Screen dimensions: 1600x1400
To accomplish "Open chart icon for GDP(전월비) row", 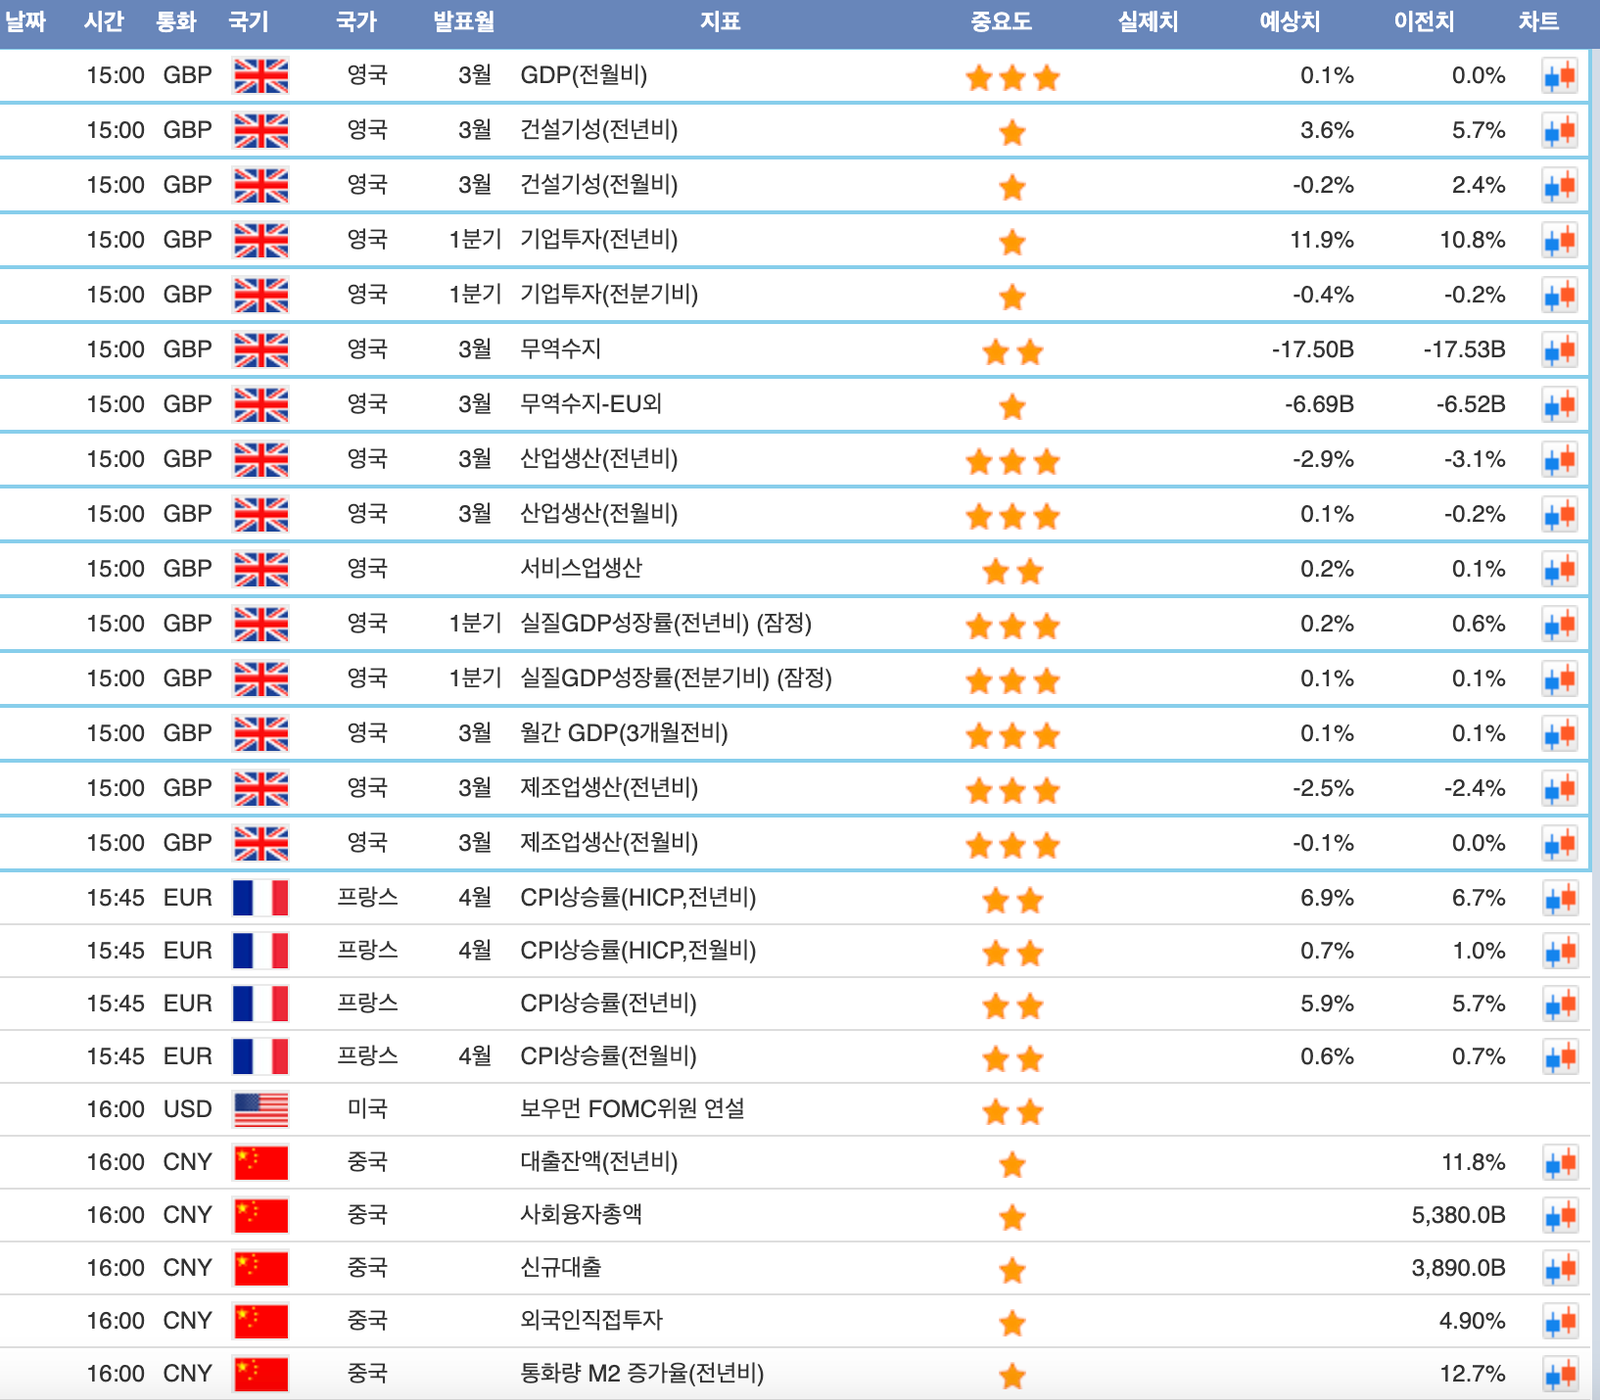I will coord(1559,76).
